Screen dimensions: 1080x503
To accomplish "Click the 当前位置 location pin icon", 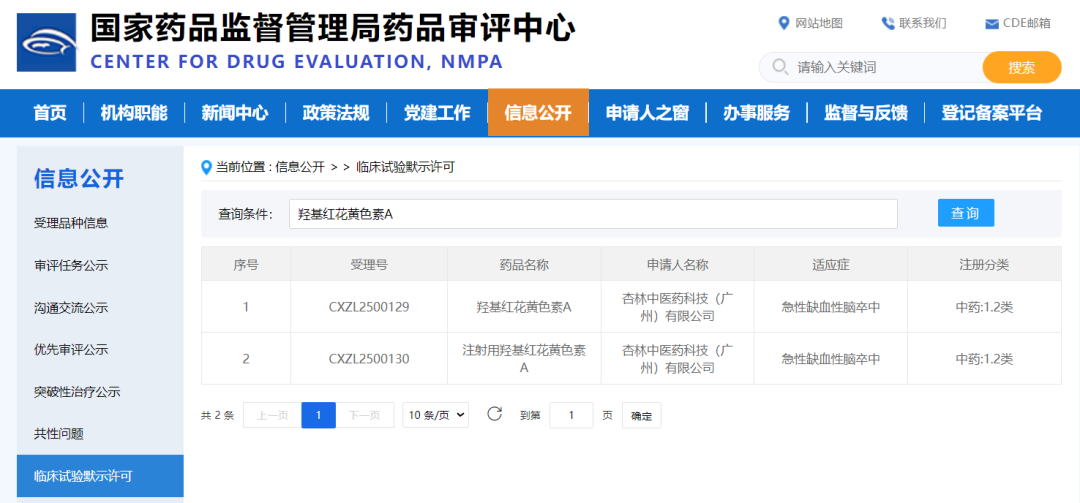I will (205, 167).
